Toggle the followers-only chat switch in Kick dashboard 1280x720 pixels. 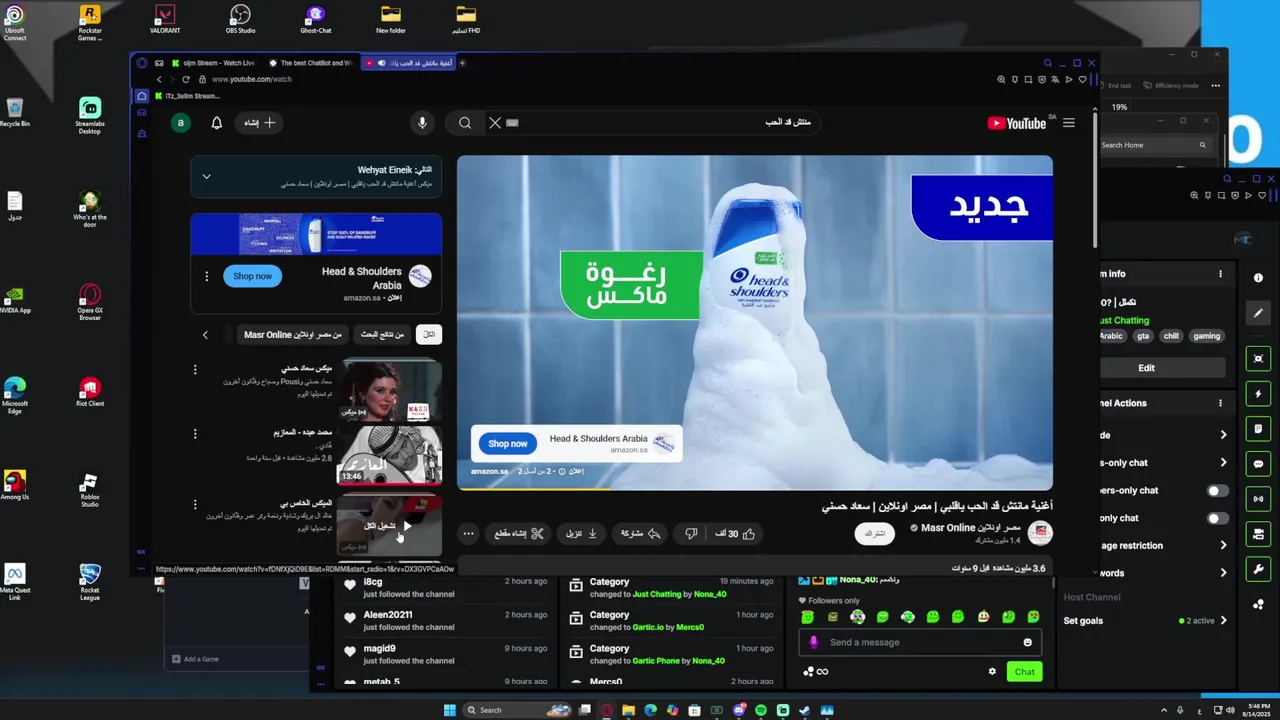[1217, 491]
